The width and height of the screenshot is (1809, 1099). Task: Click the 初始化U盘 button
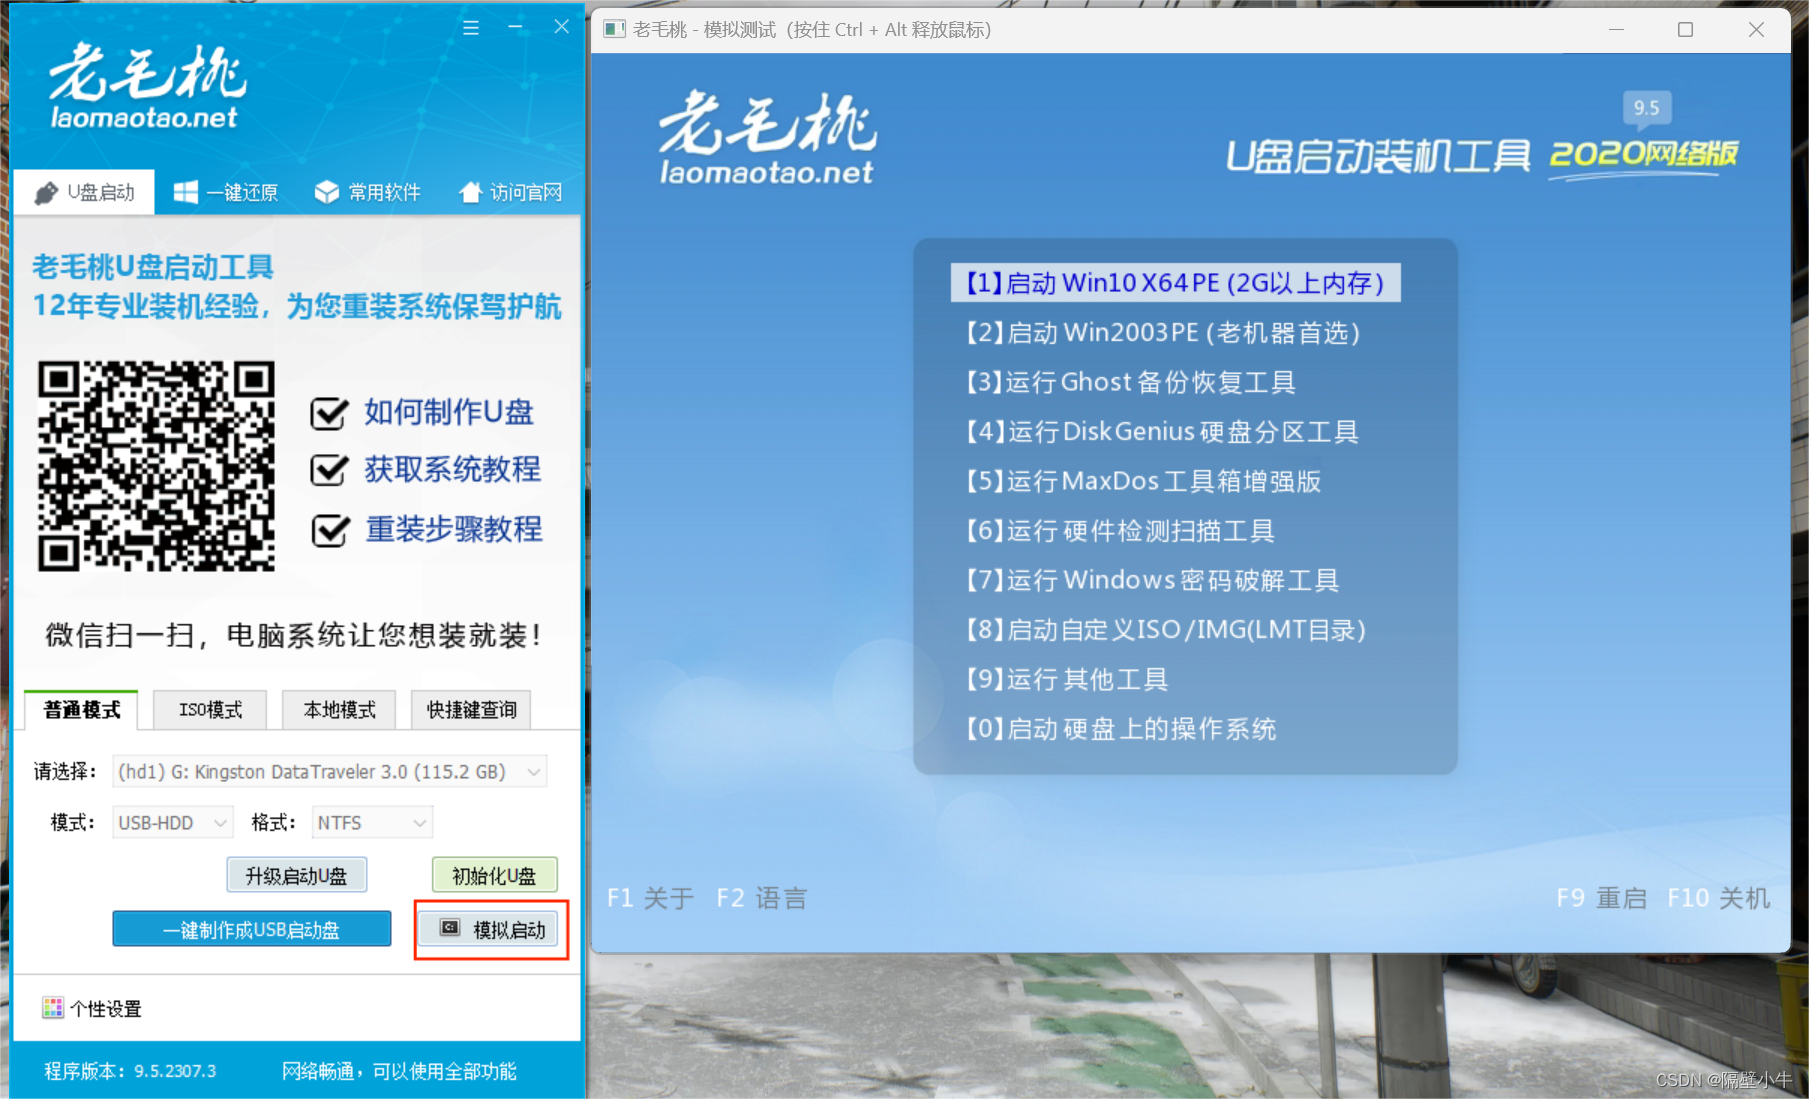tap(494, 875)
